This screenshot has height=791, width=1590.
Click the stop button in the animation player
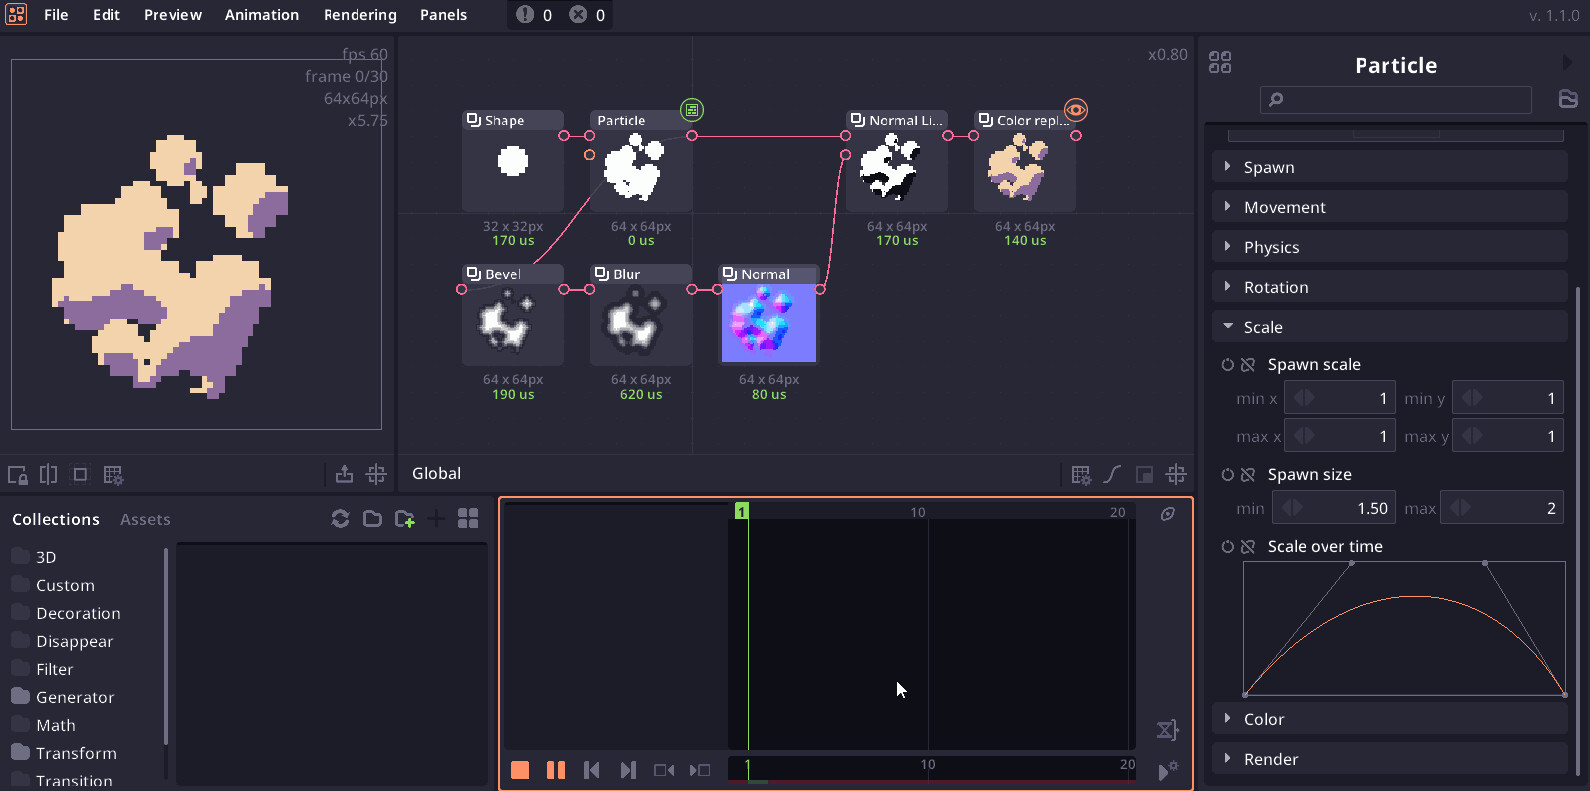coord(520,770)
